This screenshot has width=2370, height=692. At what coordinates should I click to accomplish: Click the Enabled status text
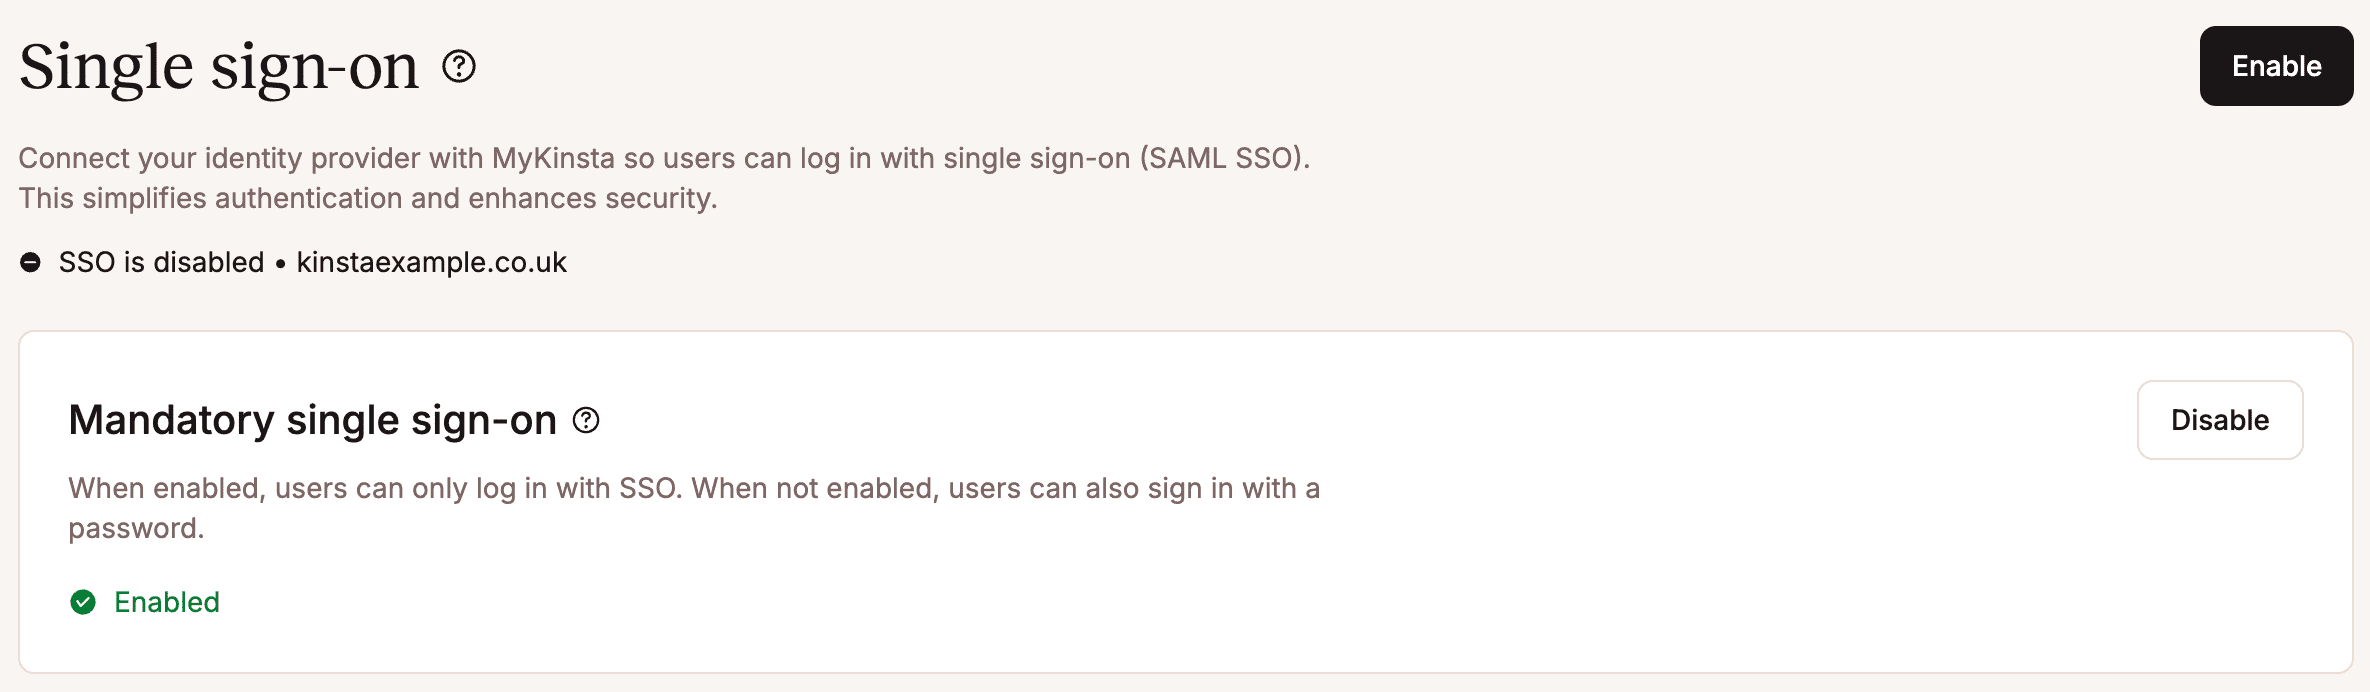click(167, 602)
